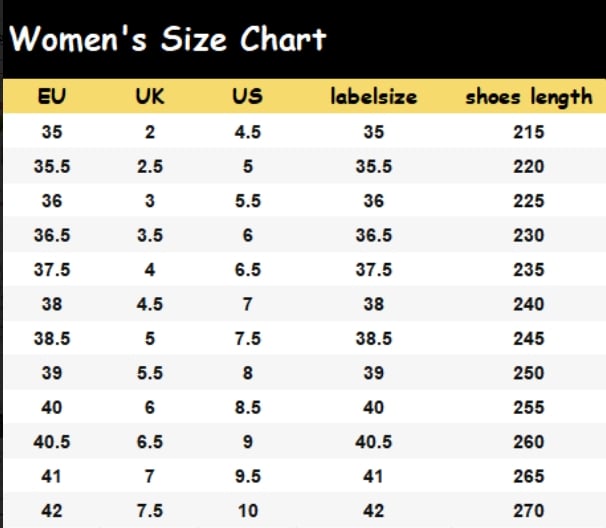Viewport: 606px width, 528px height.
Task: Select the 270 shoes length cell
Action: pos(529,511)
